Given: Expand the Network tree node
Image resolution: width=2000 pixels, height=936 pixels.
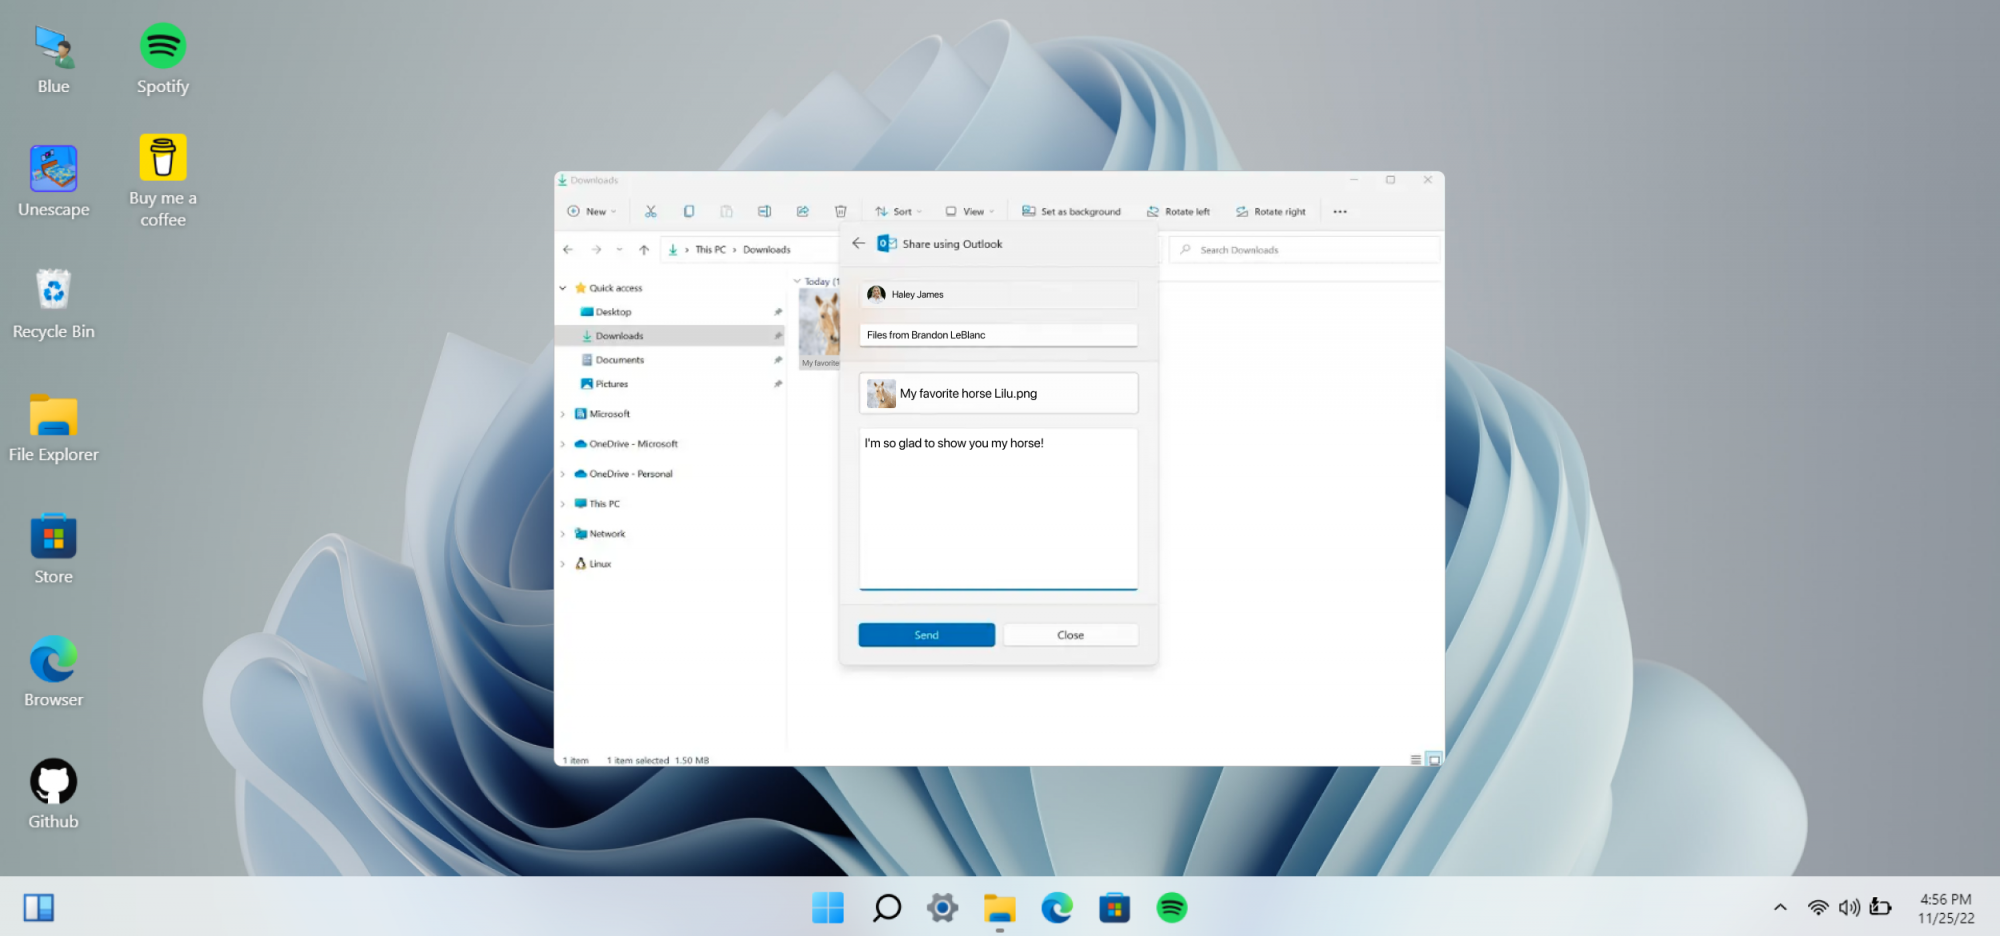Looking at the screenshot, I should coord(563,534).
